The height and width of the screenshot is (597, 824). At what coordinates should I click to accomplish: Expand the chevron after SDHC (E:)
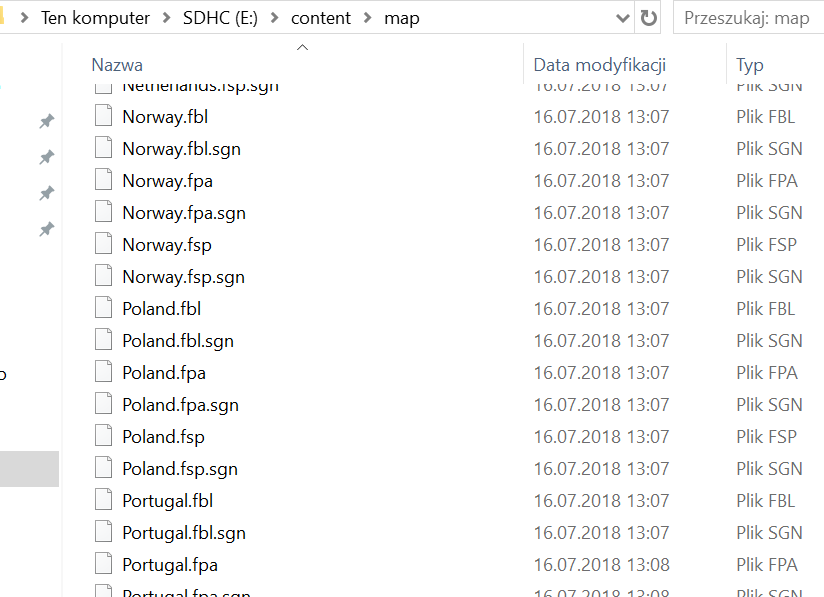click(276, 18)
